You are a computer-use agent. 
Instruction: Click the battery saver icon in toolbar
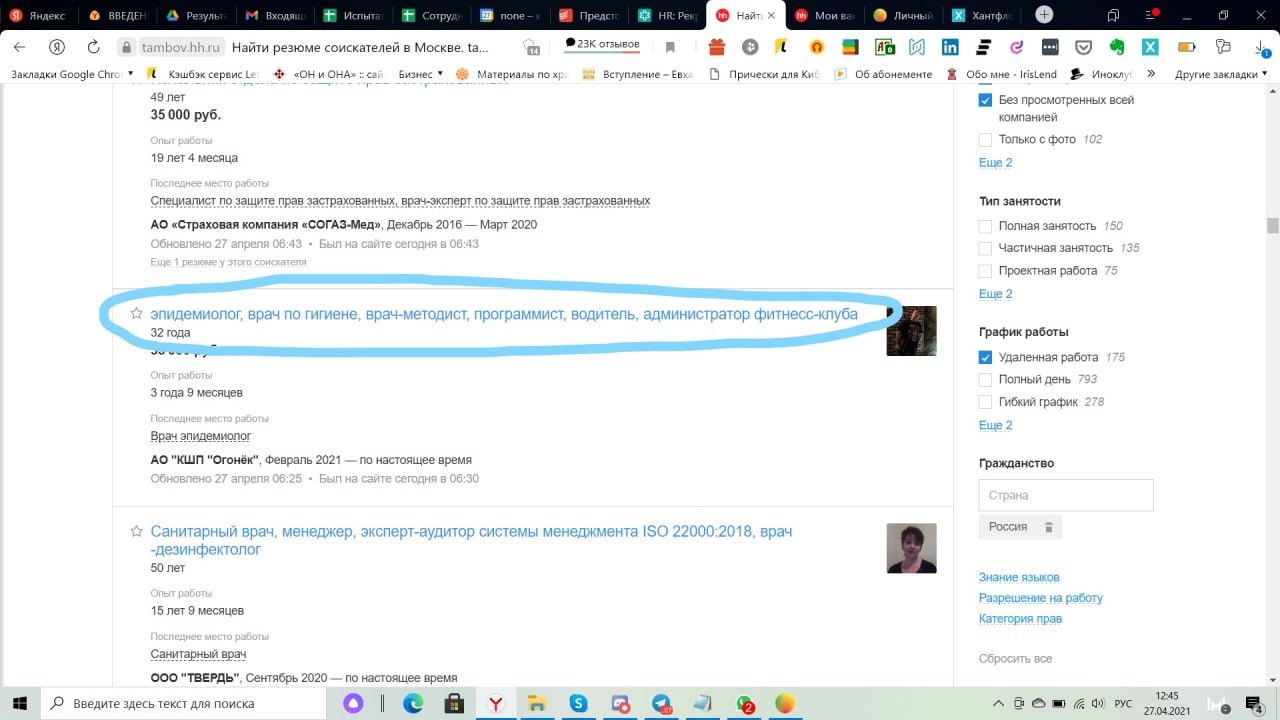(x=1186, y=47)
